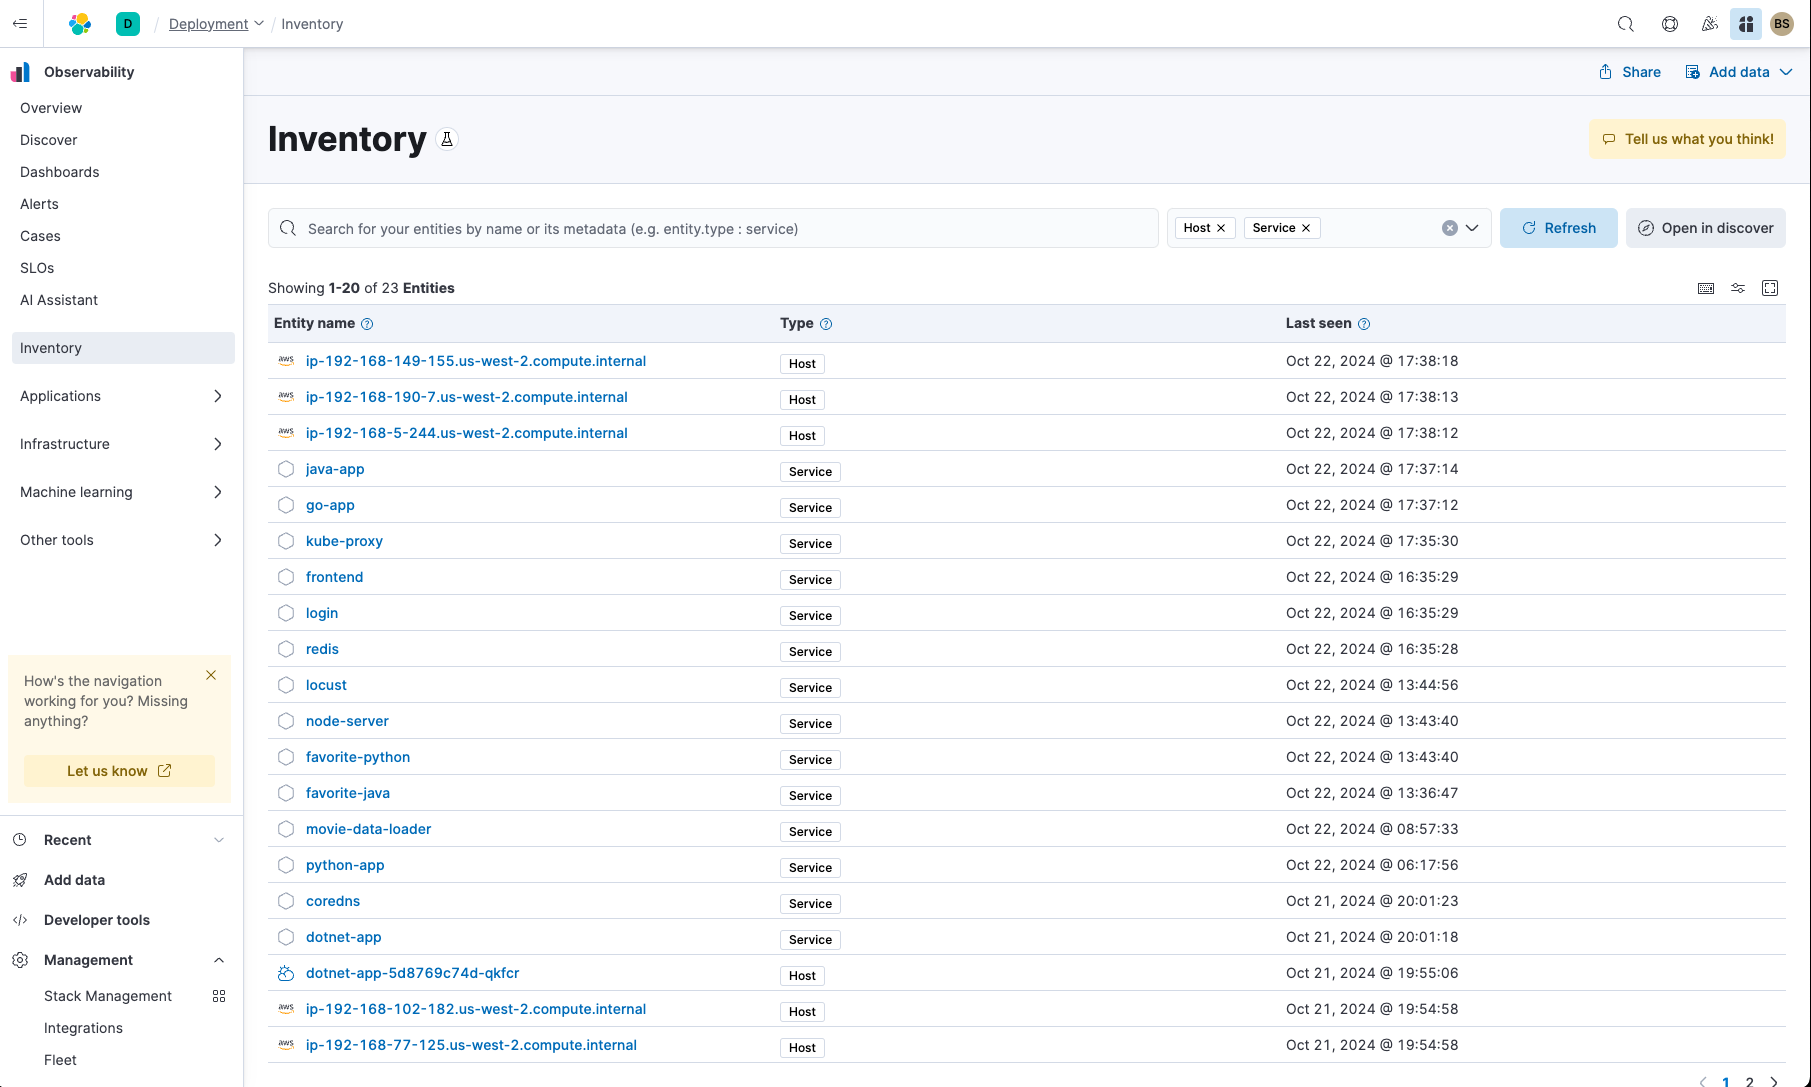Open the newsfeed celebration icon
Viewport: 1811px width, 1087px height.
(1710, 24)
